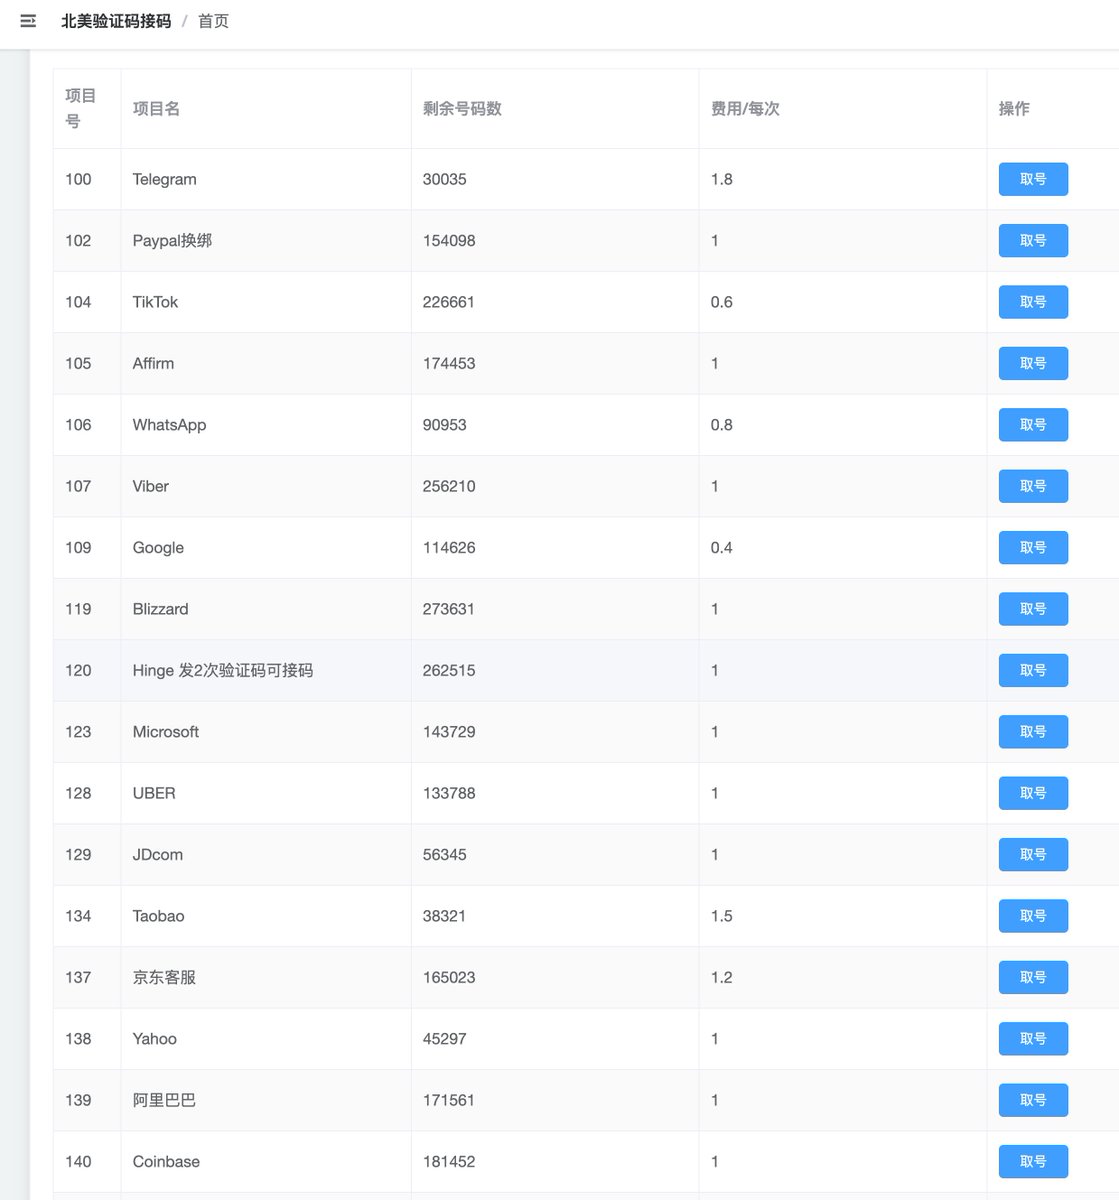This screenshot has width=1119, height=1200.
Task: Click 取号 button for WhatsApp
Action: point(1033,425)
